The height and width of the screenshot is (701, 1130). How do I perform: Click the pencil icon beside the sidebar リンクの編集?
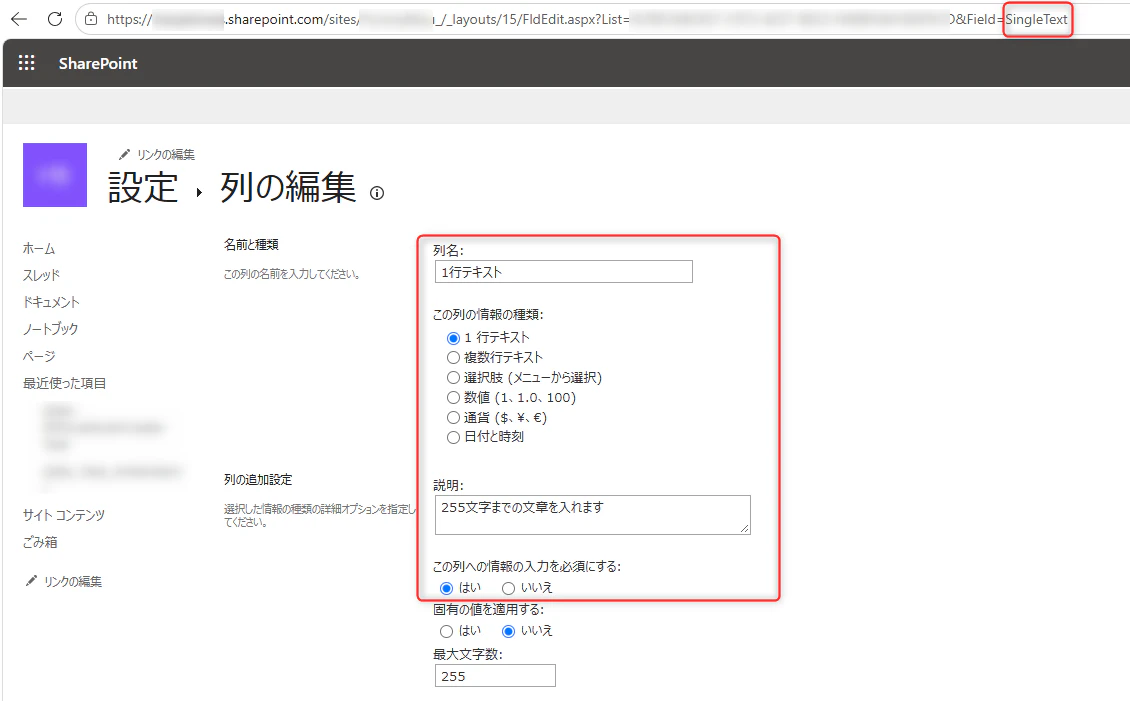click(x=31, y=581)
